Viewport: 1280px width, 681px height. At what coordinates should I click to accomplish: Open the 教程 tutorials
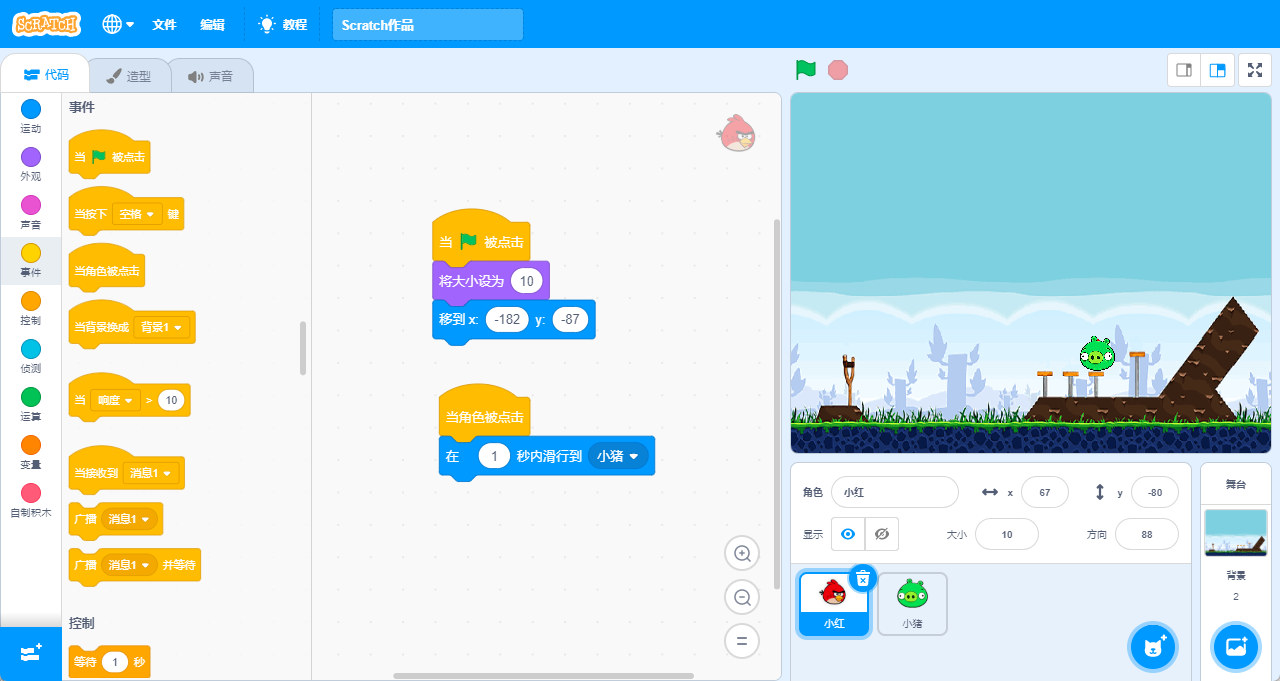(283, 25)
